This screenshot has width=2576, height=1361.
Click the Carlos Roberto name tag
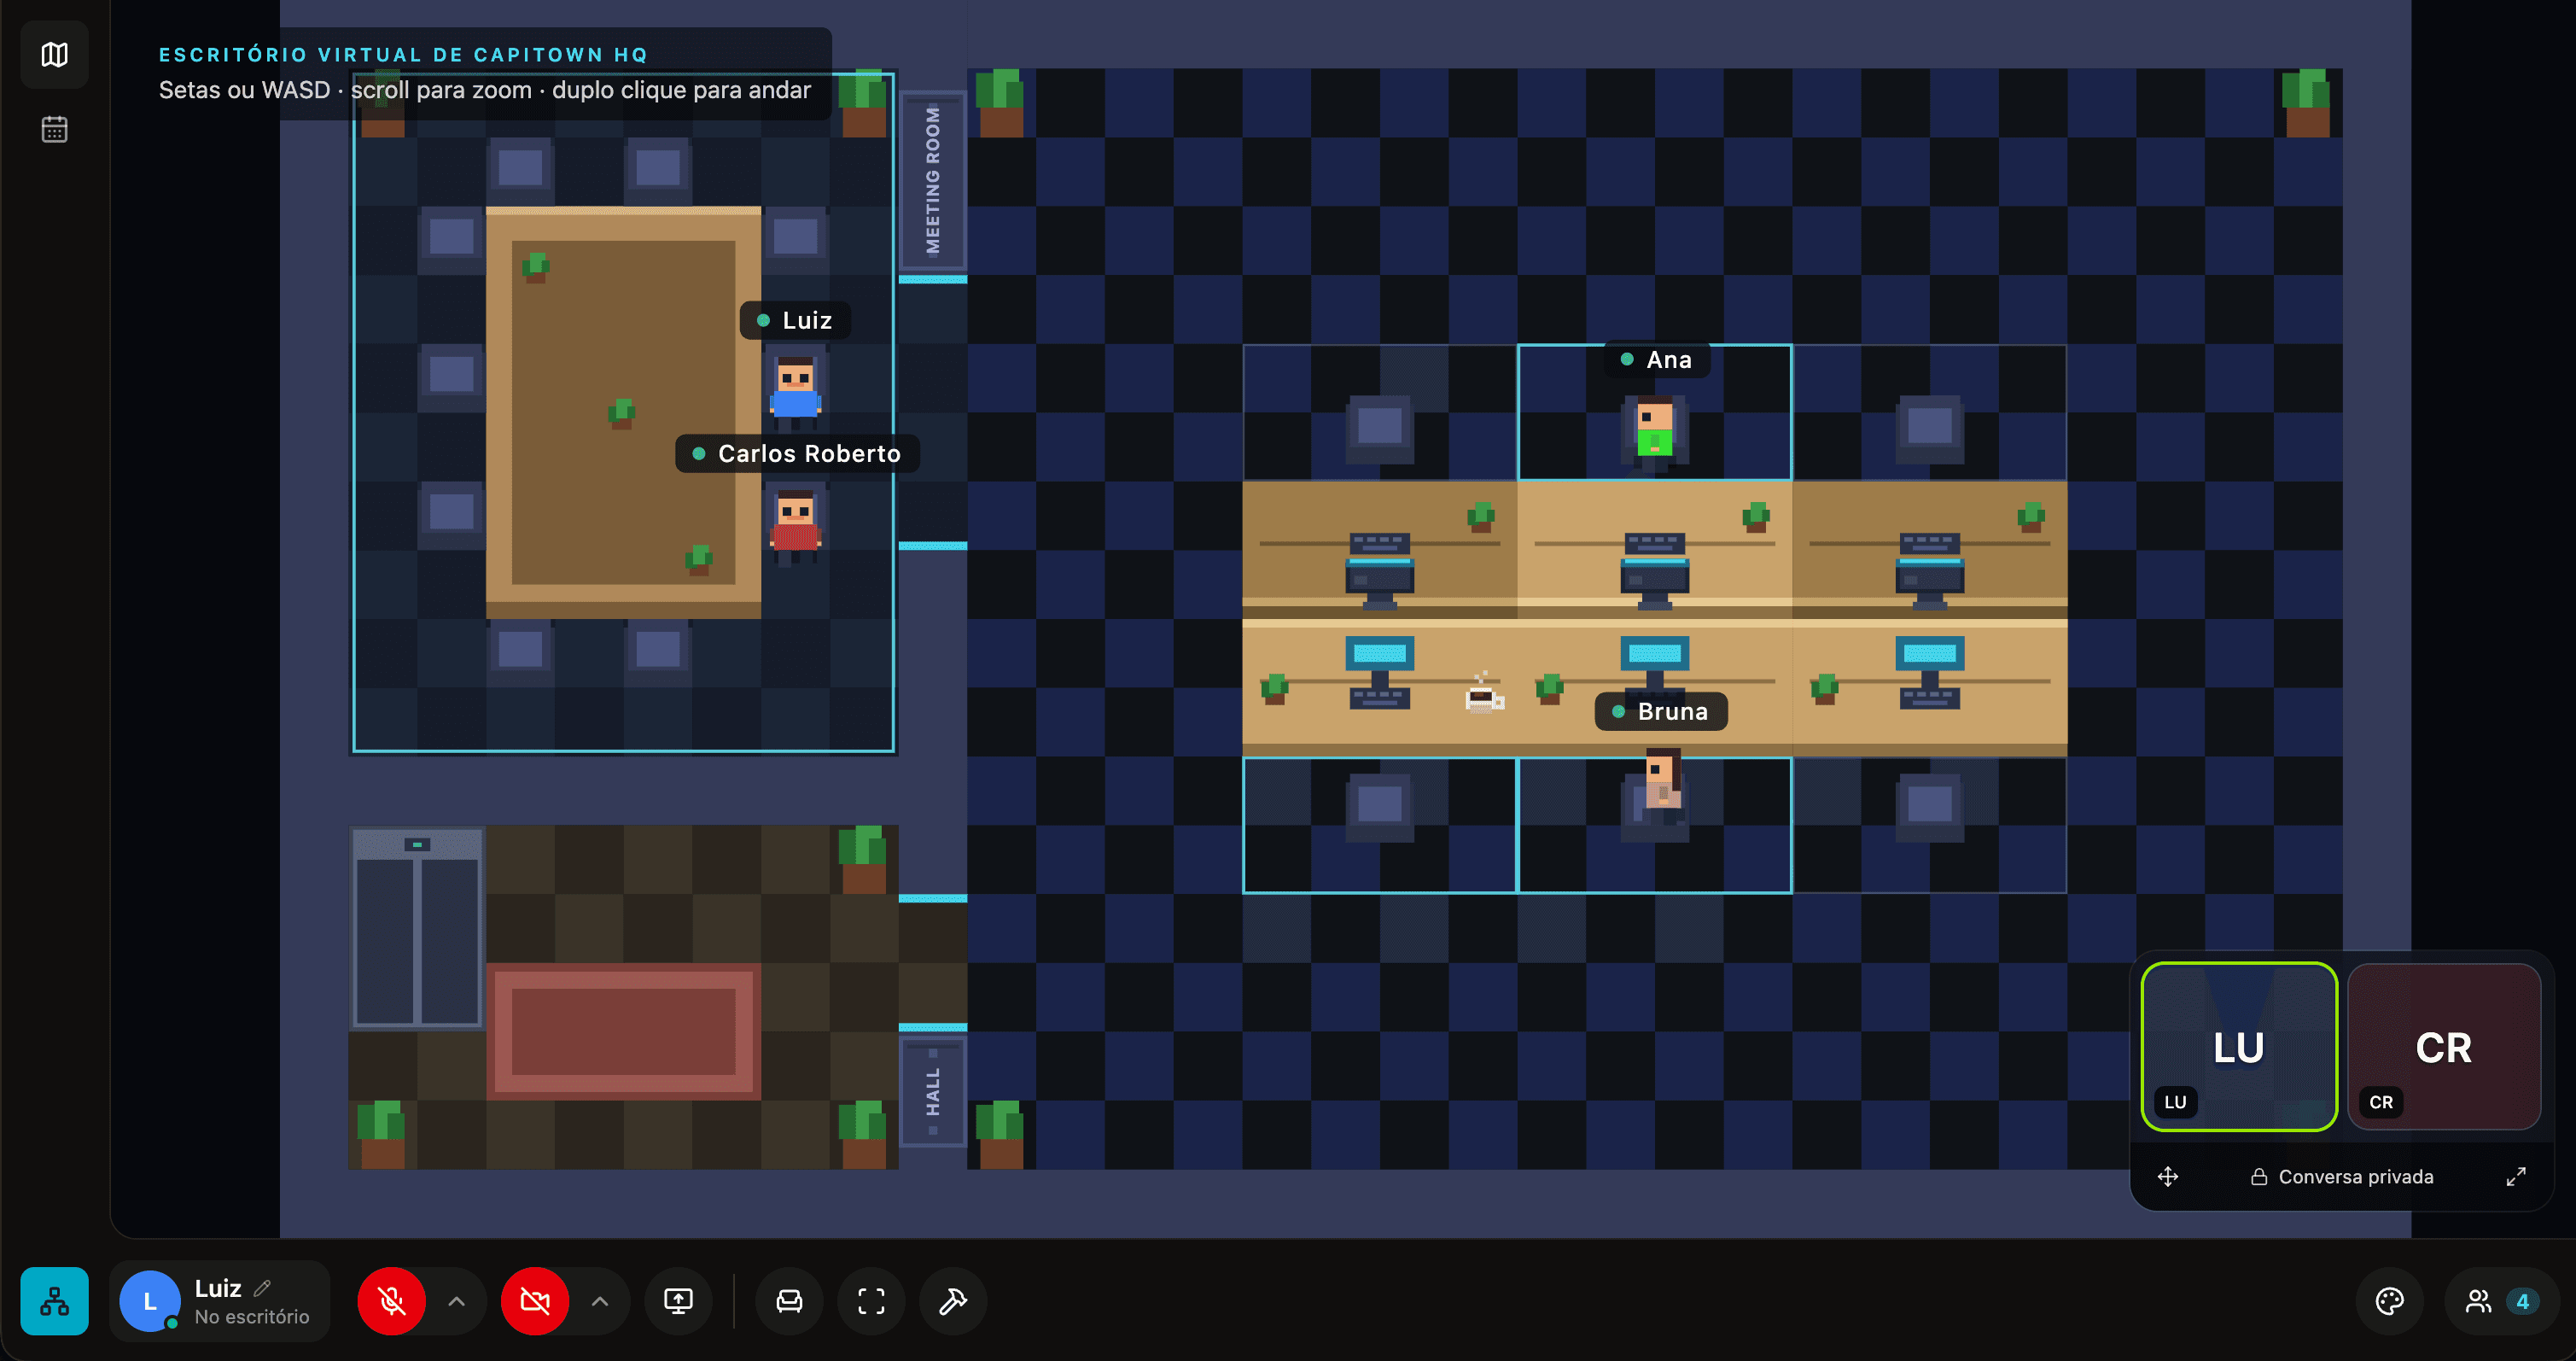point(797,453)
